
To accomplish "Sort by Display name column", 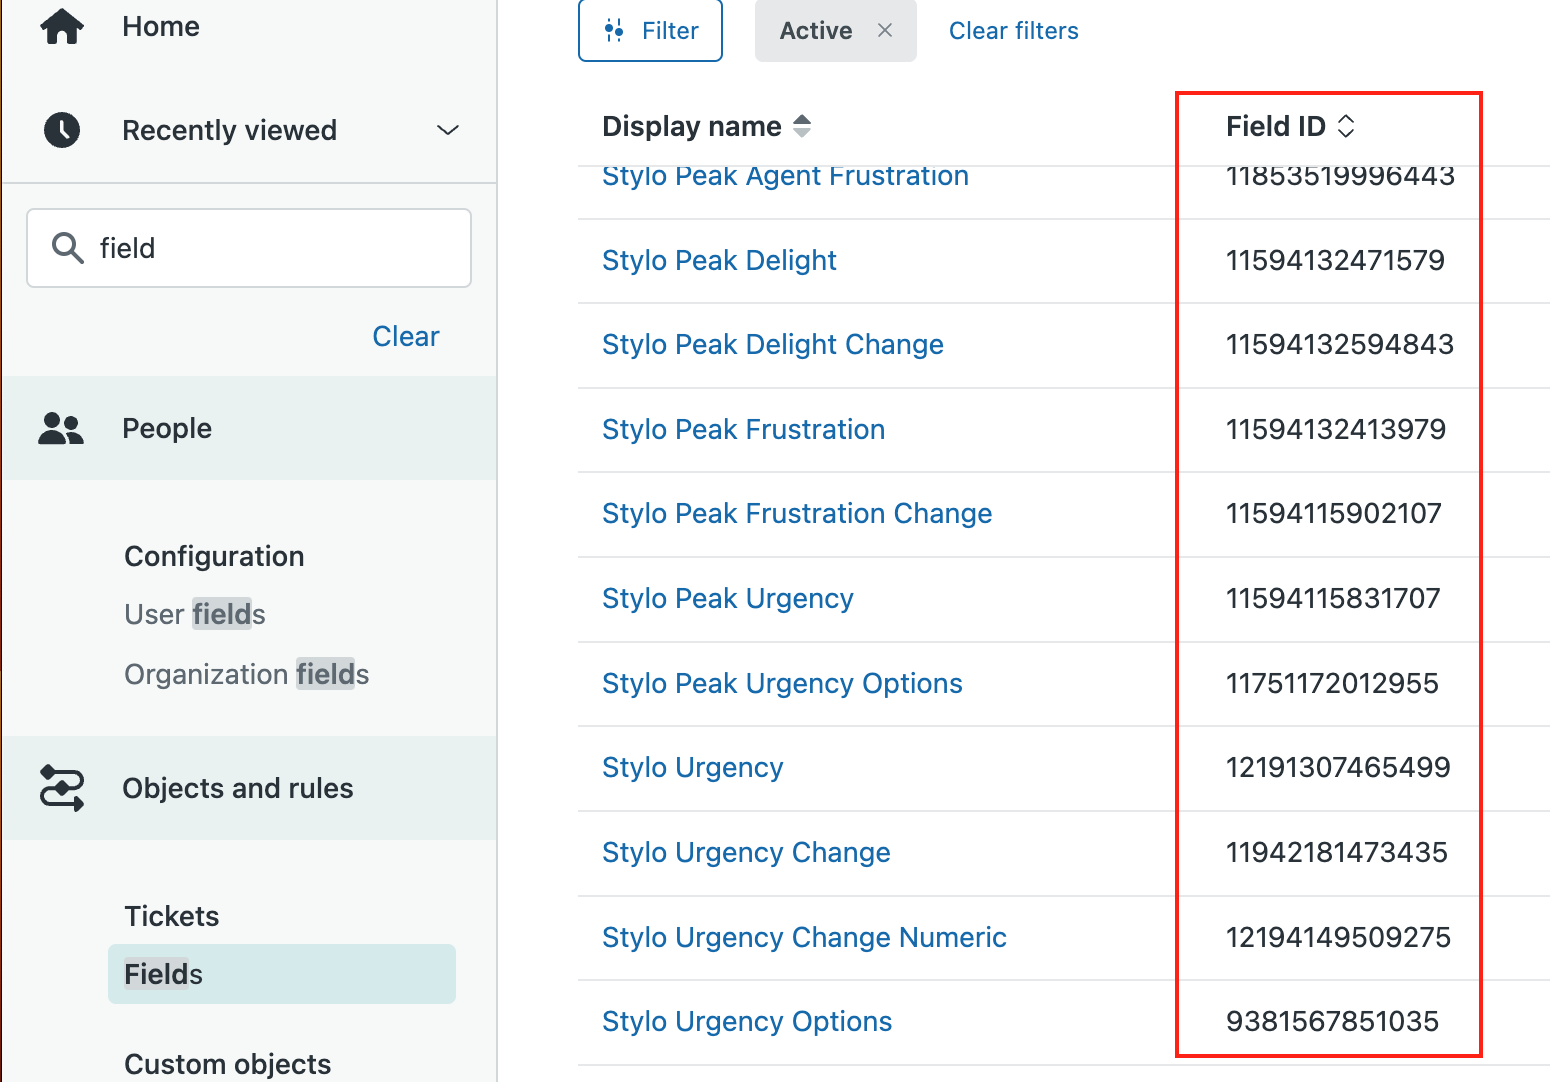I will [707, 126].
